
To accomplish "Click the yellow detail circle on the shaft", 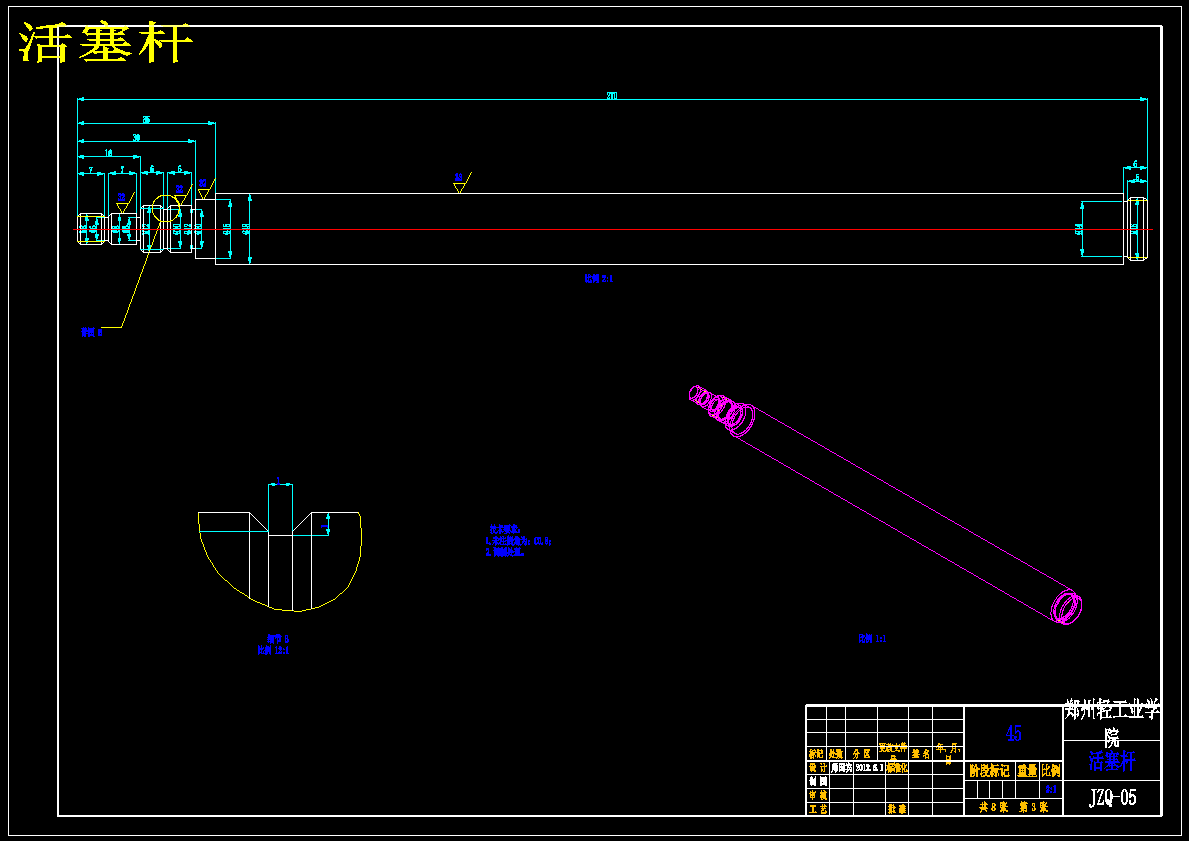I will click(166, 207).
